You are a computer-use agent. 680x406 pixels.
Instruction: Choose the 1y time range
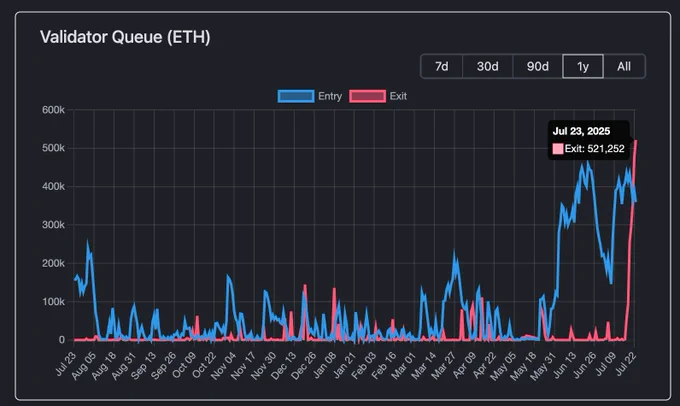[583, 66]
